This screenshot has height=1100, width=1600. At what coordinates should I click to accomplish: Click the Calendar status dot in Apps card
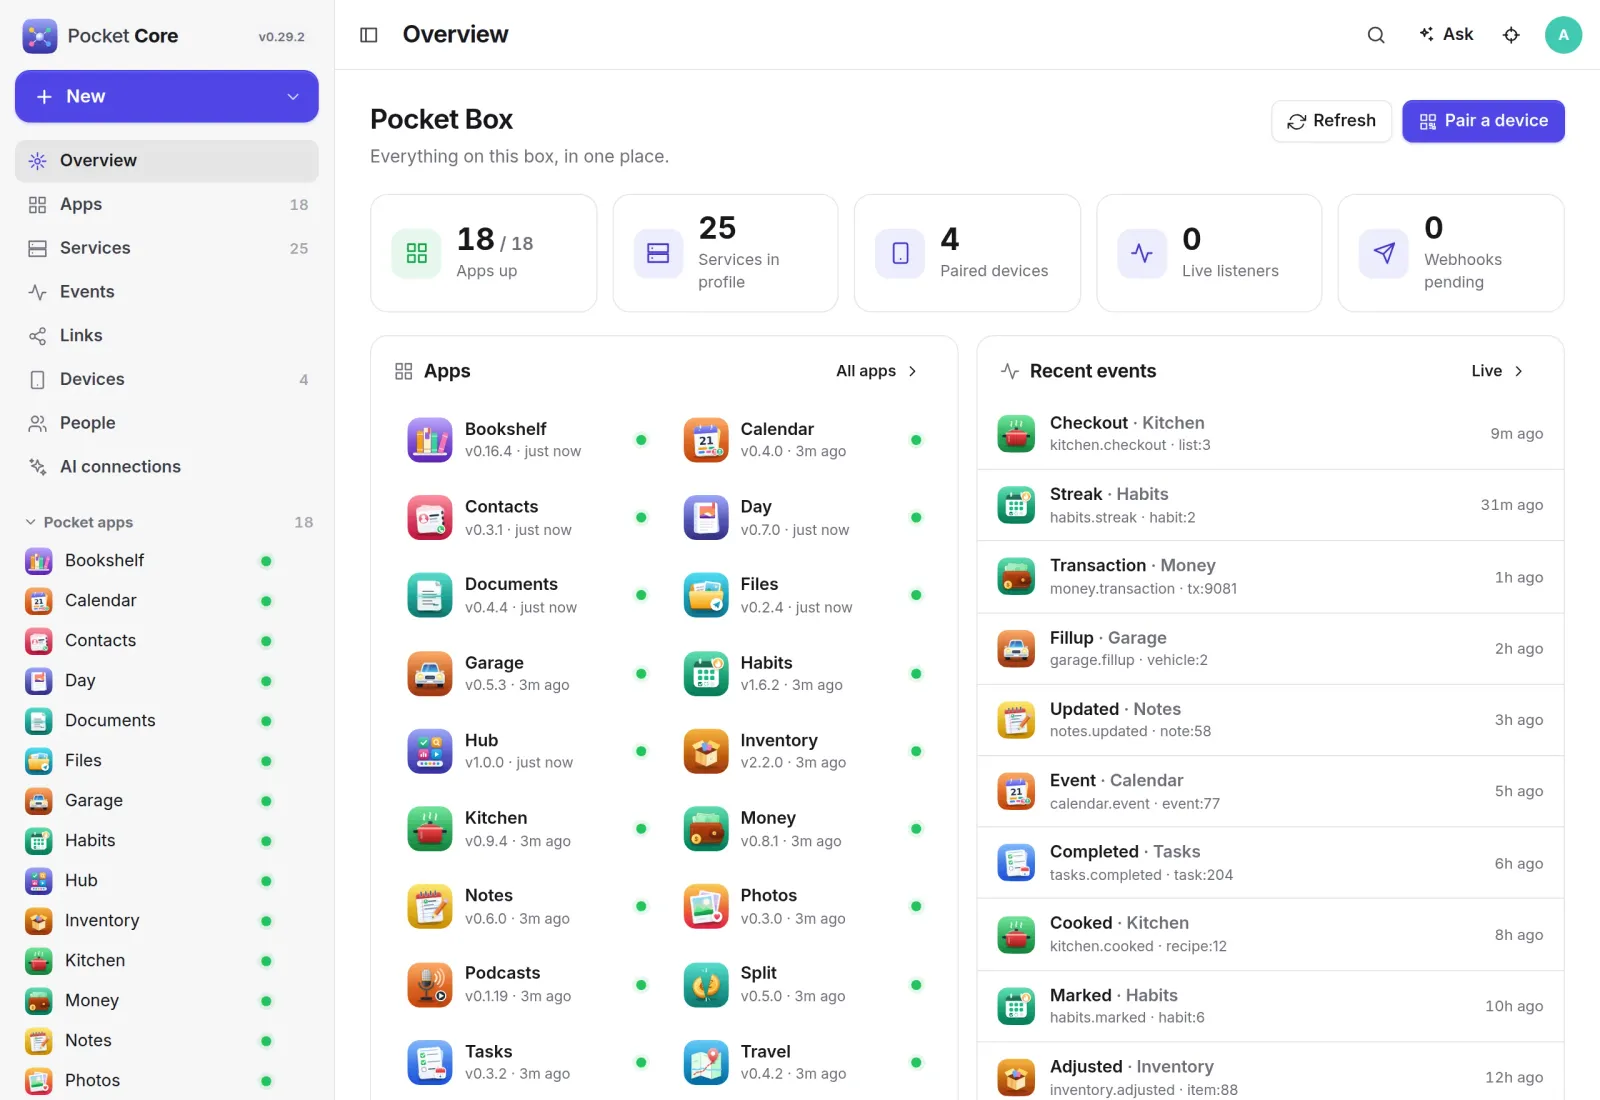(916, 440)
